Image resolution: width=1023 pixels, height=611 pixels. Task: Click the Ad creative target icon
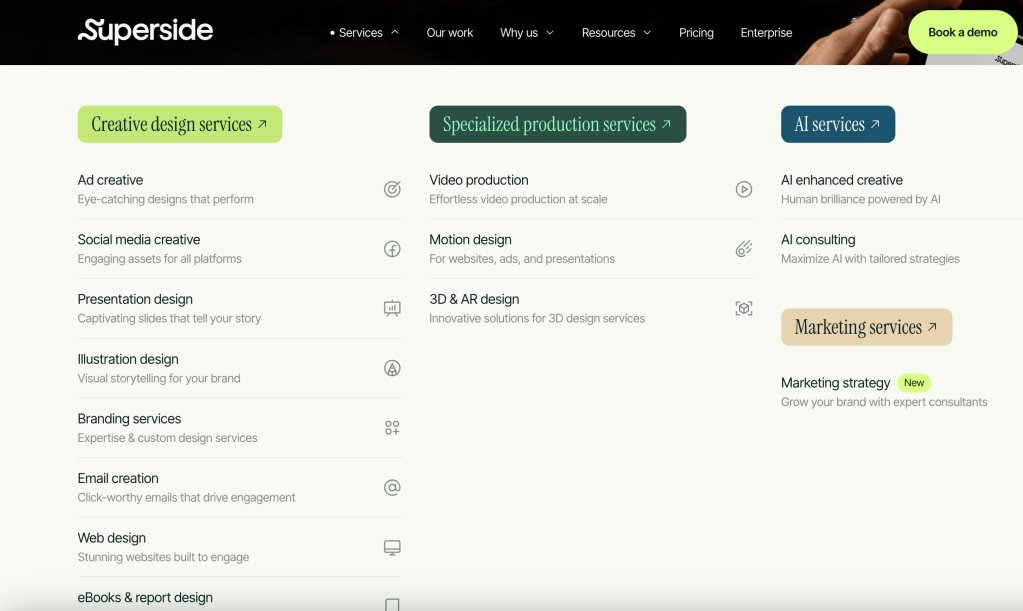click(x=392, y=189)
